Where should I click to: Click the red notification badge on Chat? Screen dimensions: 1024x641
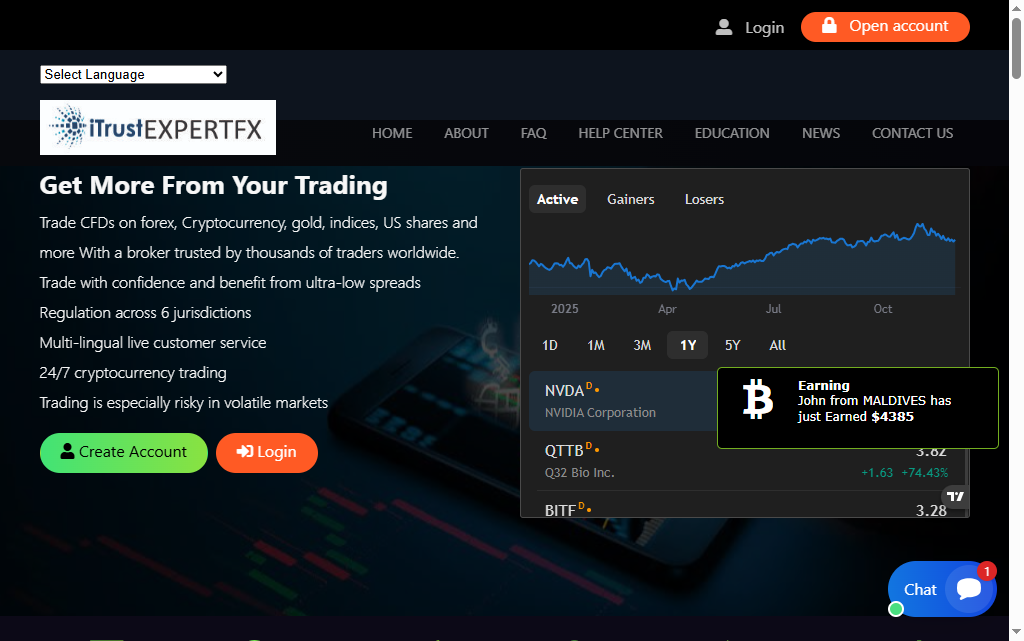(x=986, y=571)
